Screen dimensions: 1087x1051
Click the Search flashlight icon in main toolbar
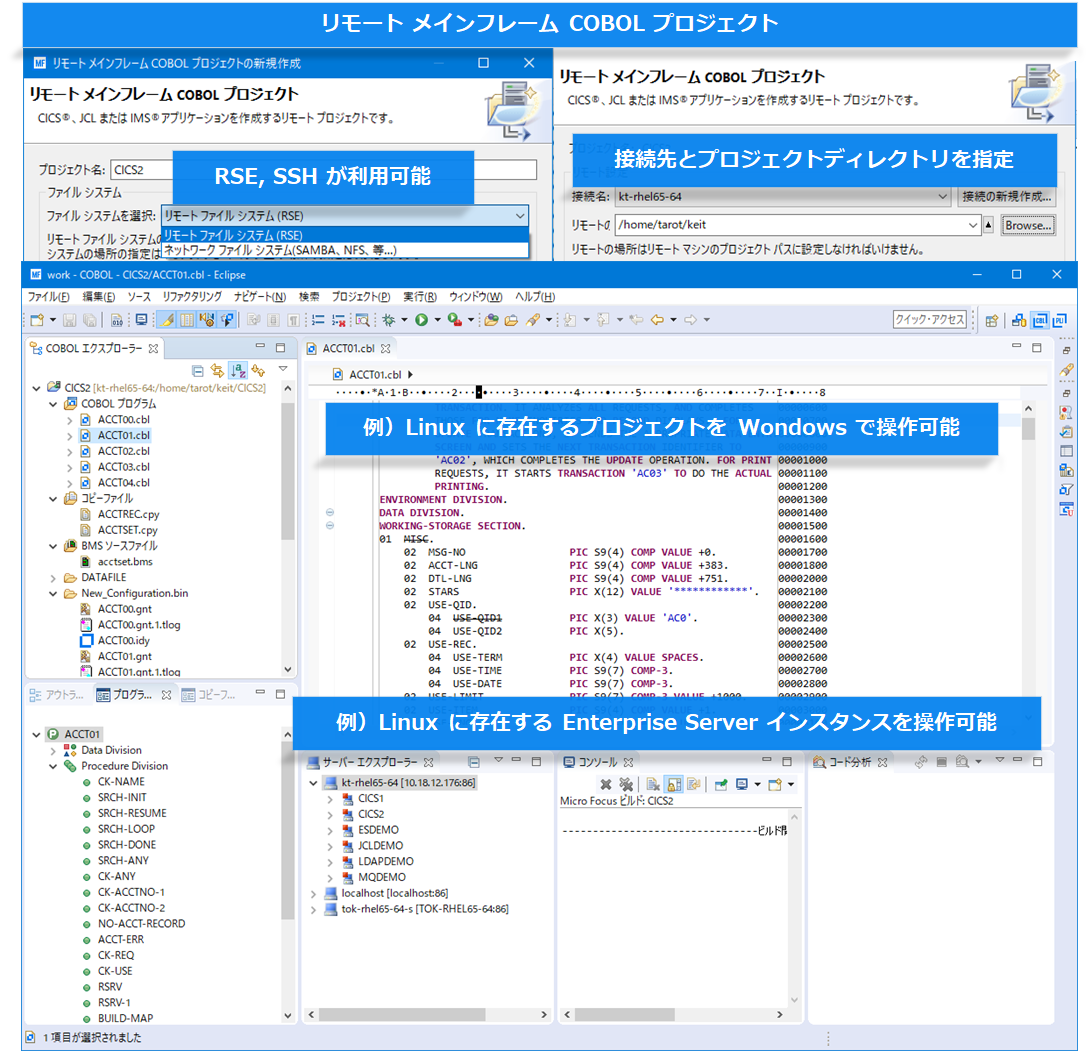point(532,320)
